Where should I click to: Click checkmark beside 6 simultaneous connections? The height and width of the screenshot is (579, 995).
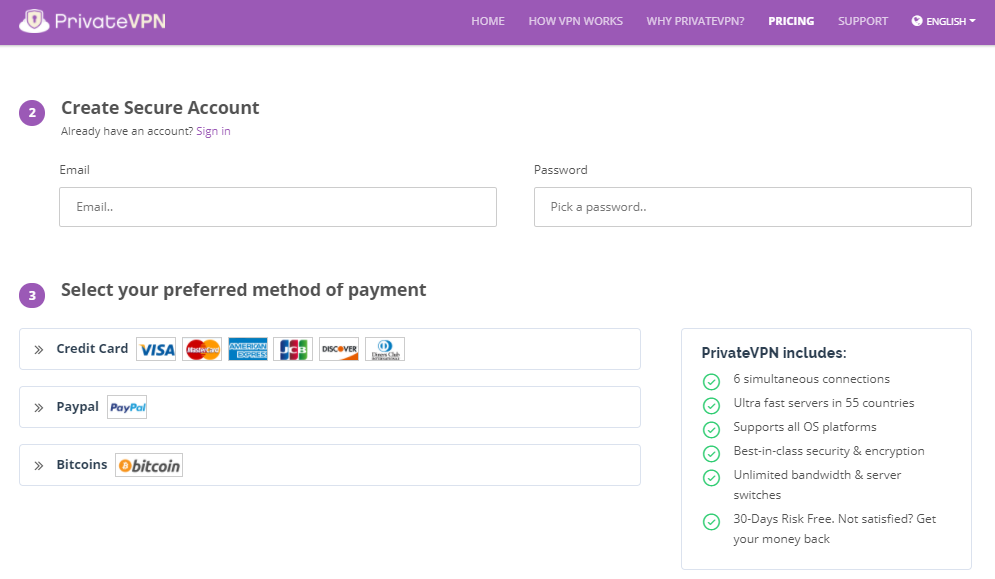coord(711,382)
